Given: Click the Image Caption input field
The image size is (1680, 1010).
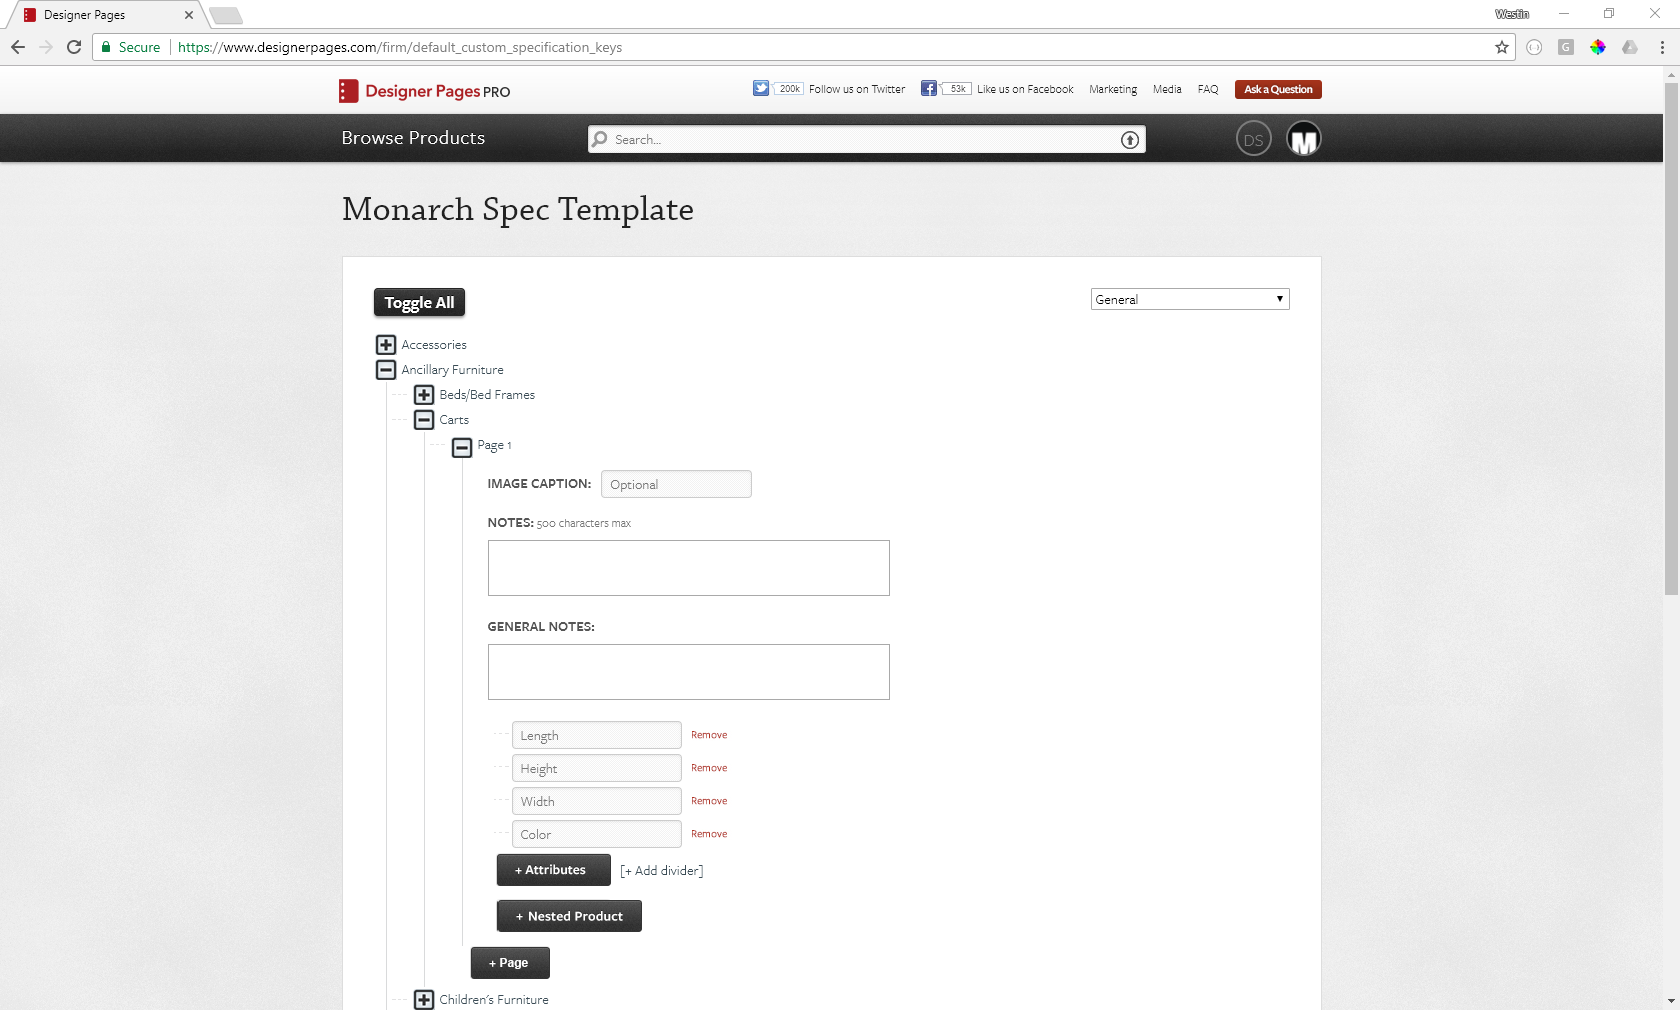Looking at the screenshot, I should [676, 484].
